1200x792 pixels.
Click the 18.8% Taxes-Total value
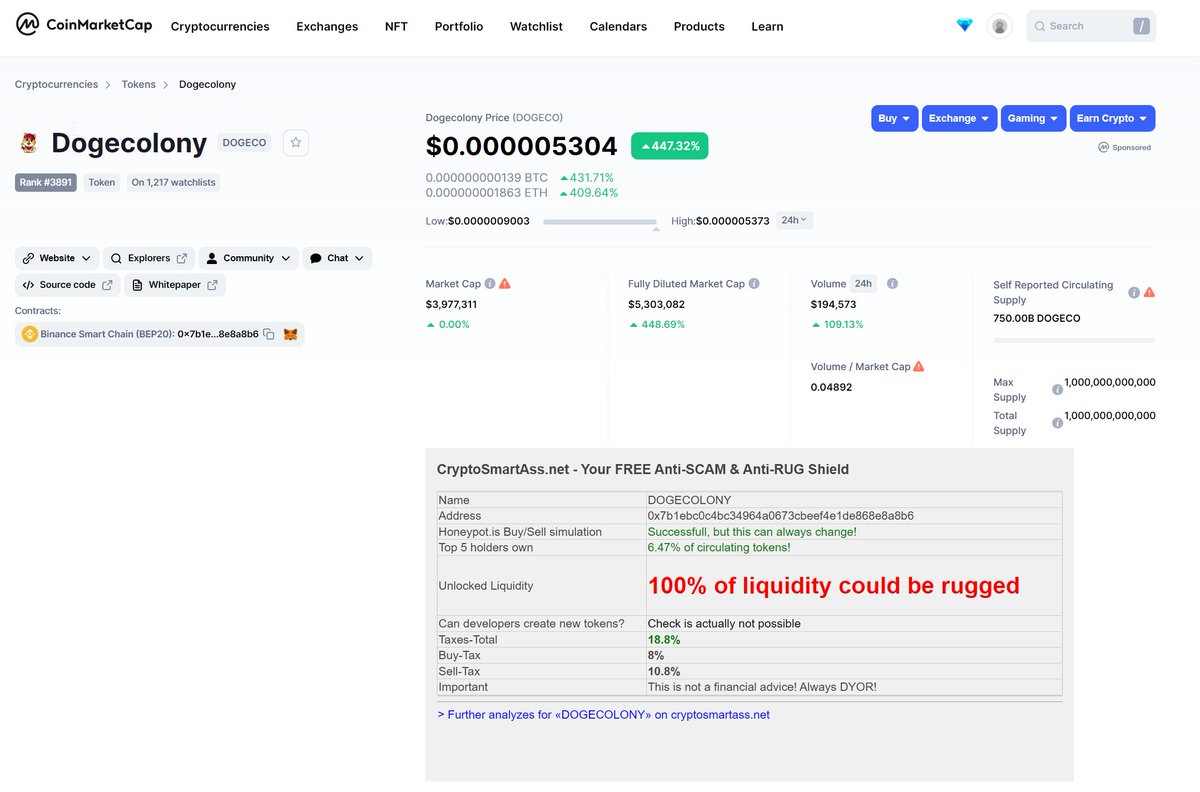click(x=664, y=640)
